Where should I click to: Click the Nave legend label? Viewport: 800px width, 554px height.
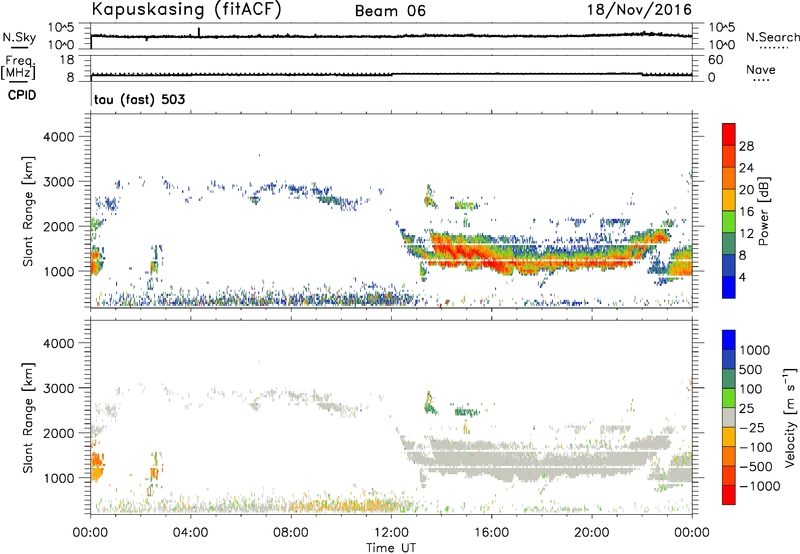click(761, 69)
